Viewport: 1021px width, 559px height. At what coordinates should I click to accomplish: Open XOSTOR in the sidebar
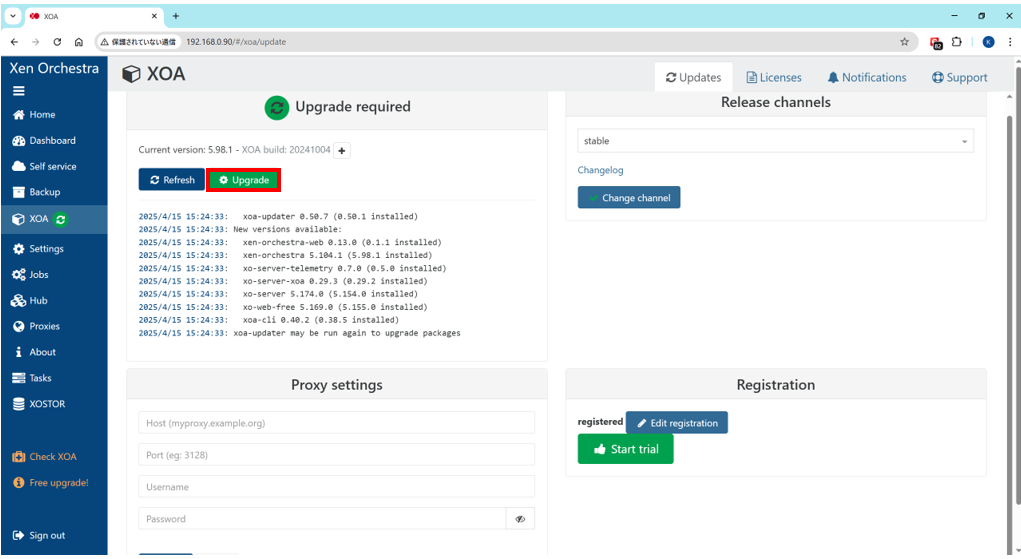pos(46,404)
